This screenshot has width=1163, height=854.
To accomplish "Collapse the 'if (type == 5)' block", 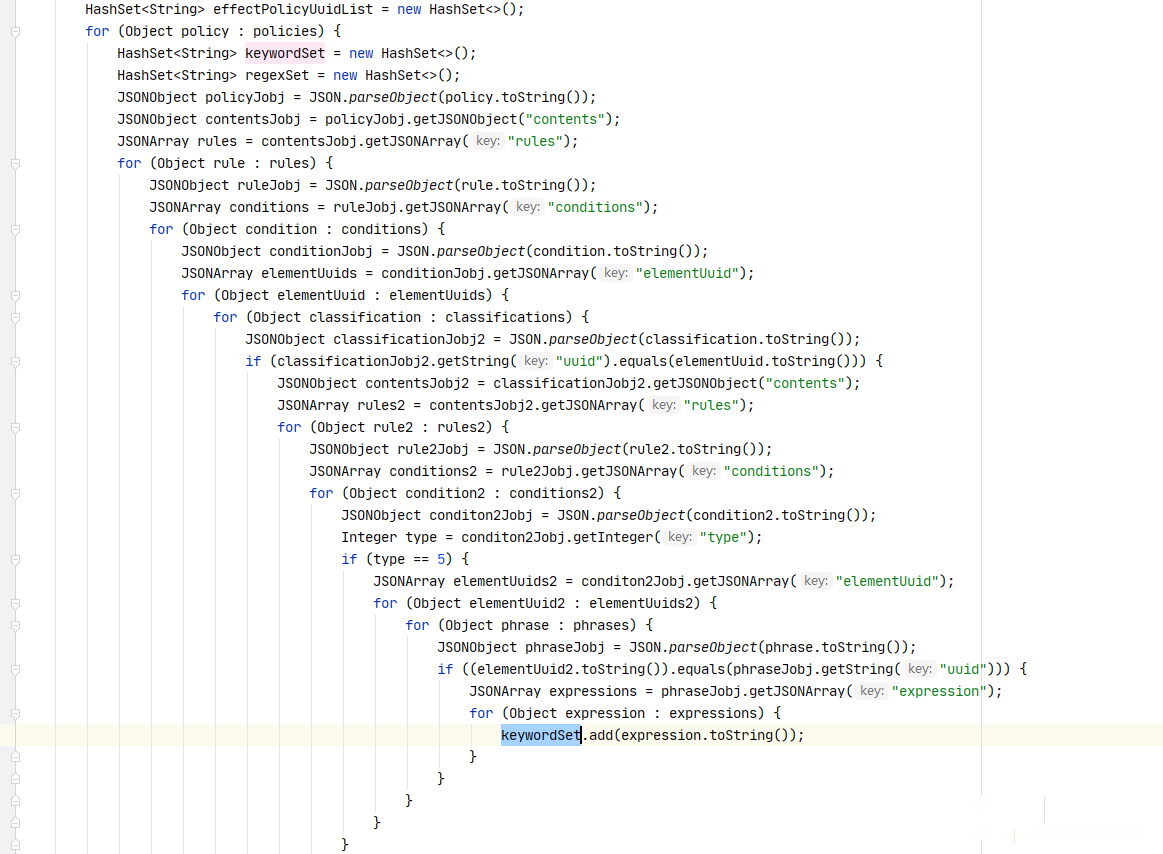I will click(x=16, y=559).
